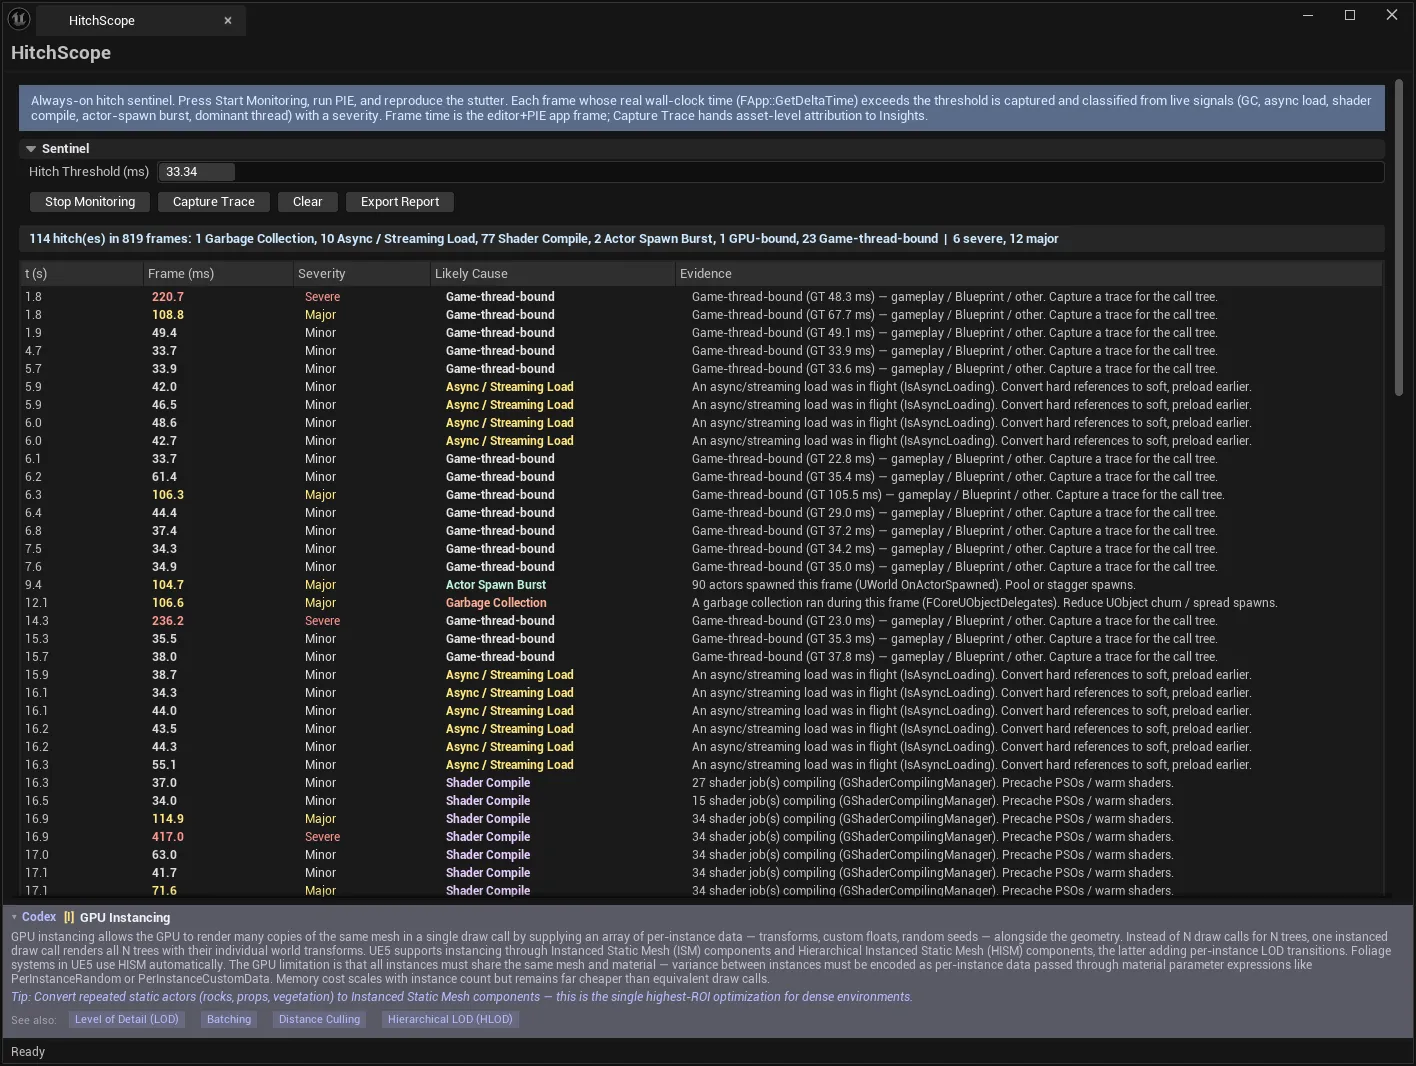1416x1066 pixels.
Task: Open Level of Detail (LOD) link
Action: pyautogui.click(x=127, y=1020)
